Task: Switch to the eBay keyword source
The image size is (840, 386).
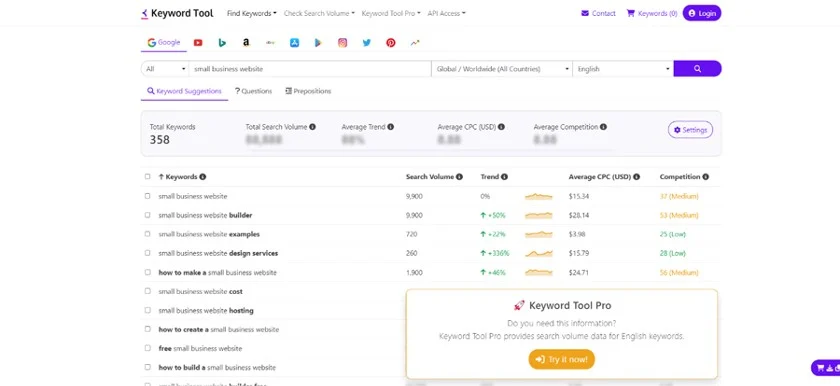Action: coord(270,43)
